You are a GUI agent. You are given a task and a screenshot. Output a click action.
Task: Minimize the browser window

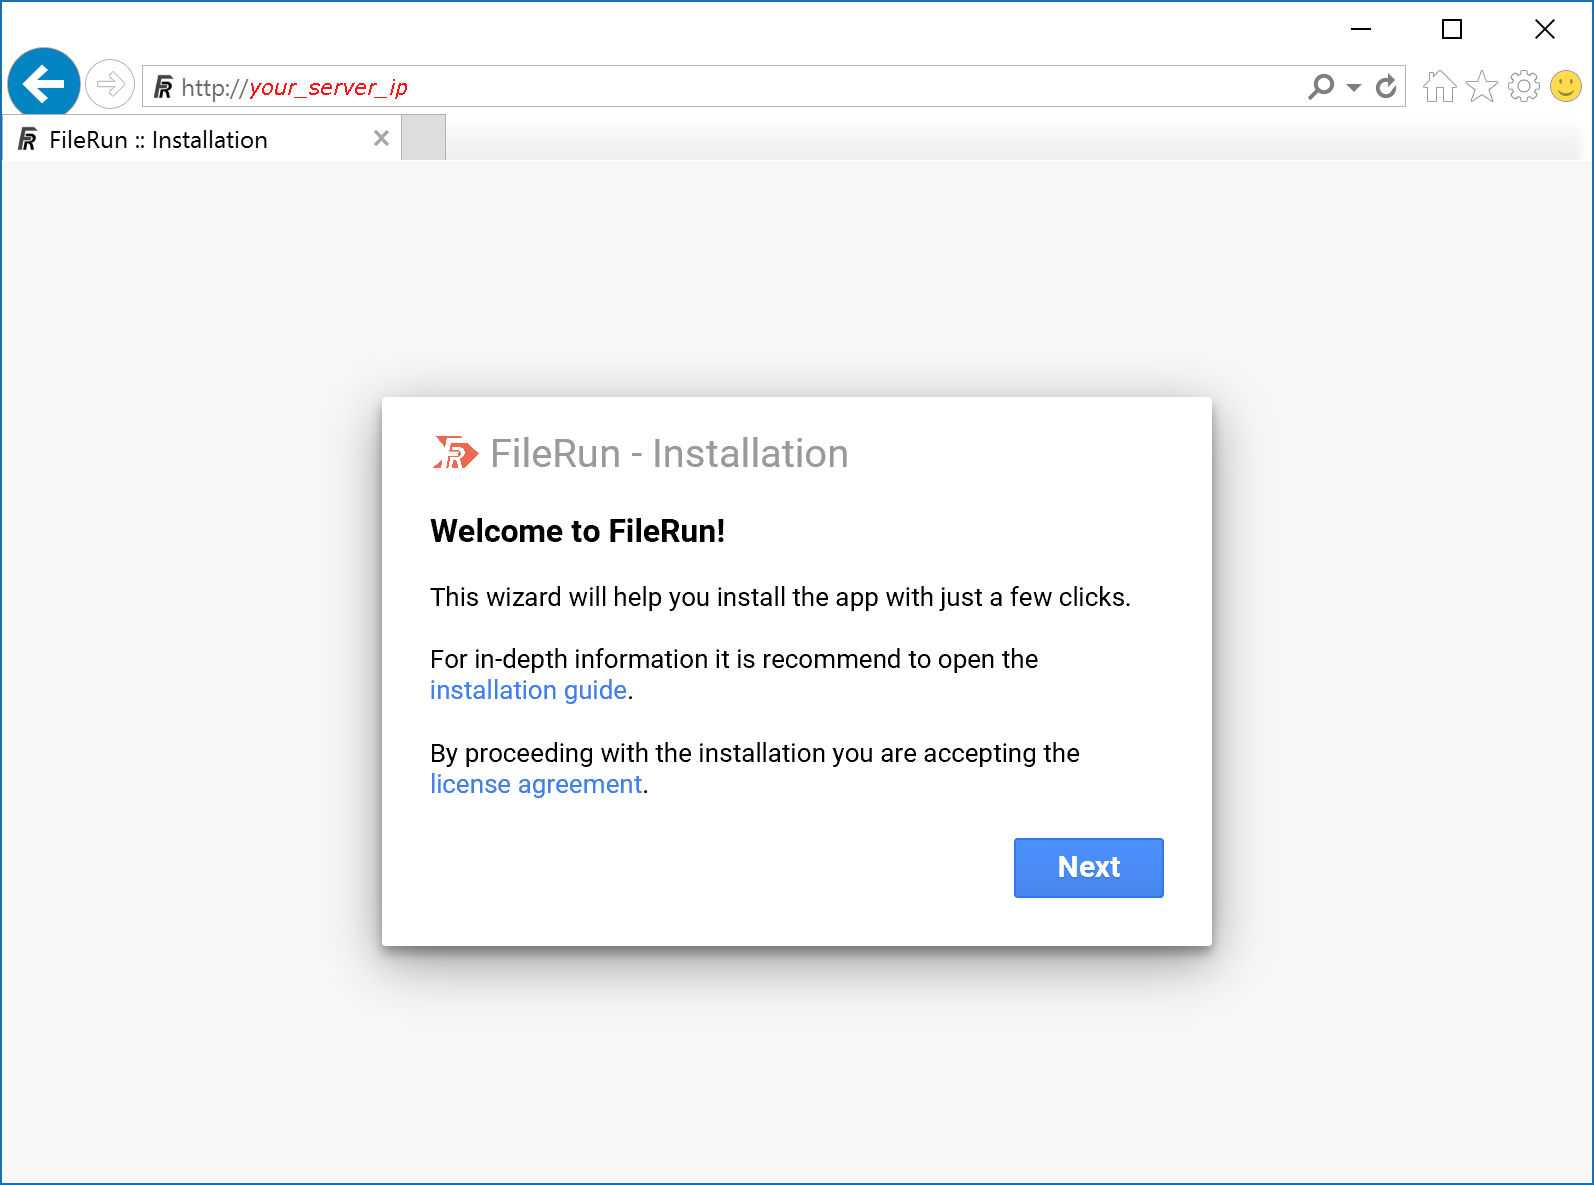[1361, 30]
